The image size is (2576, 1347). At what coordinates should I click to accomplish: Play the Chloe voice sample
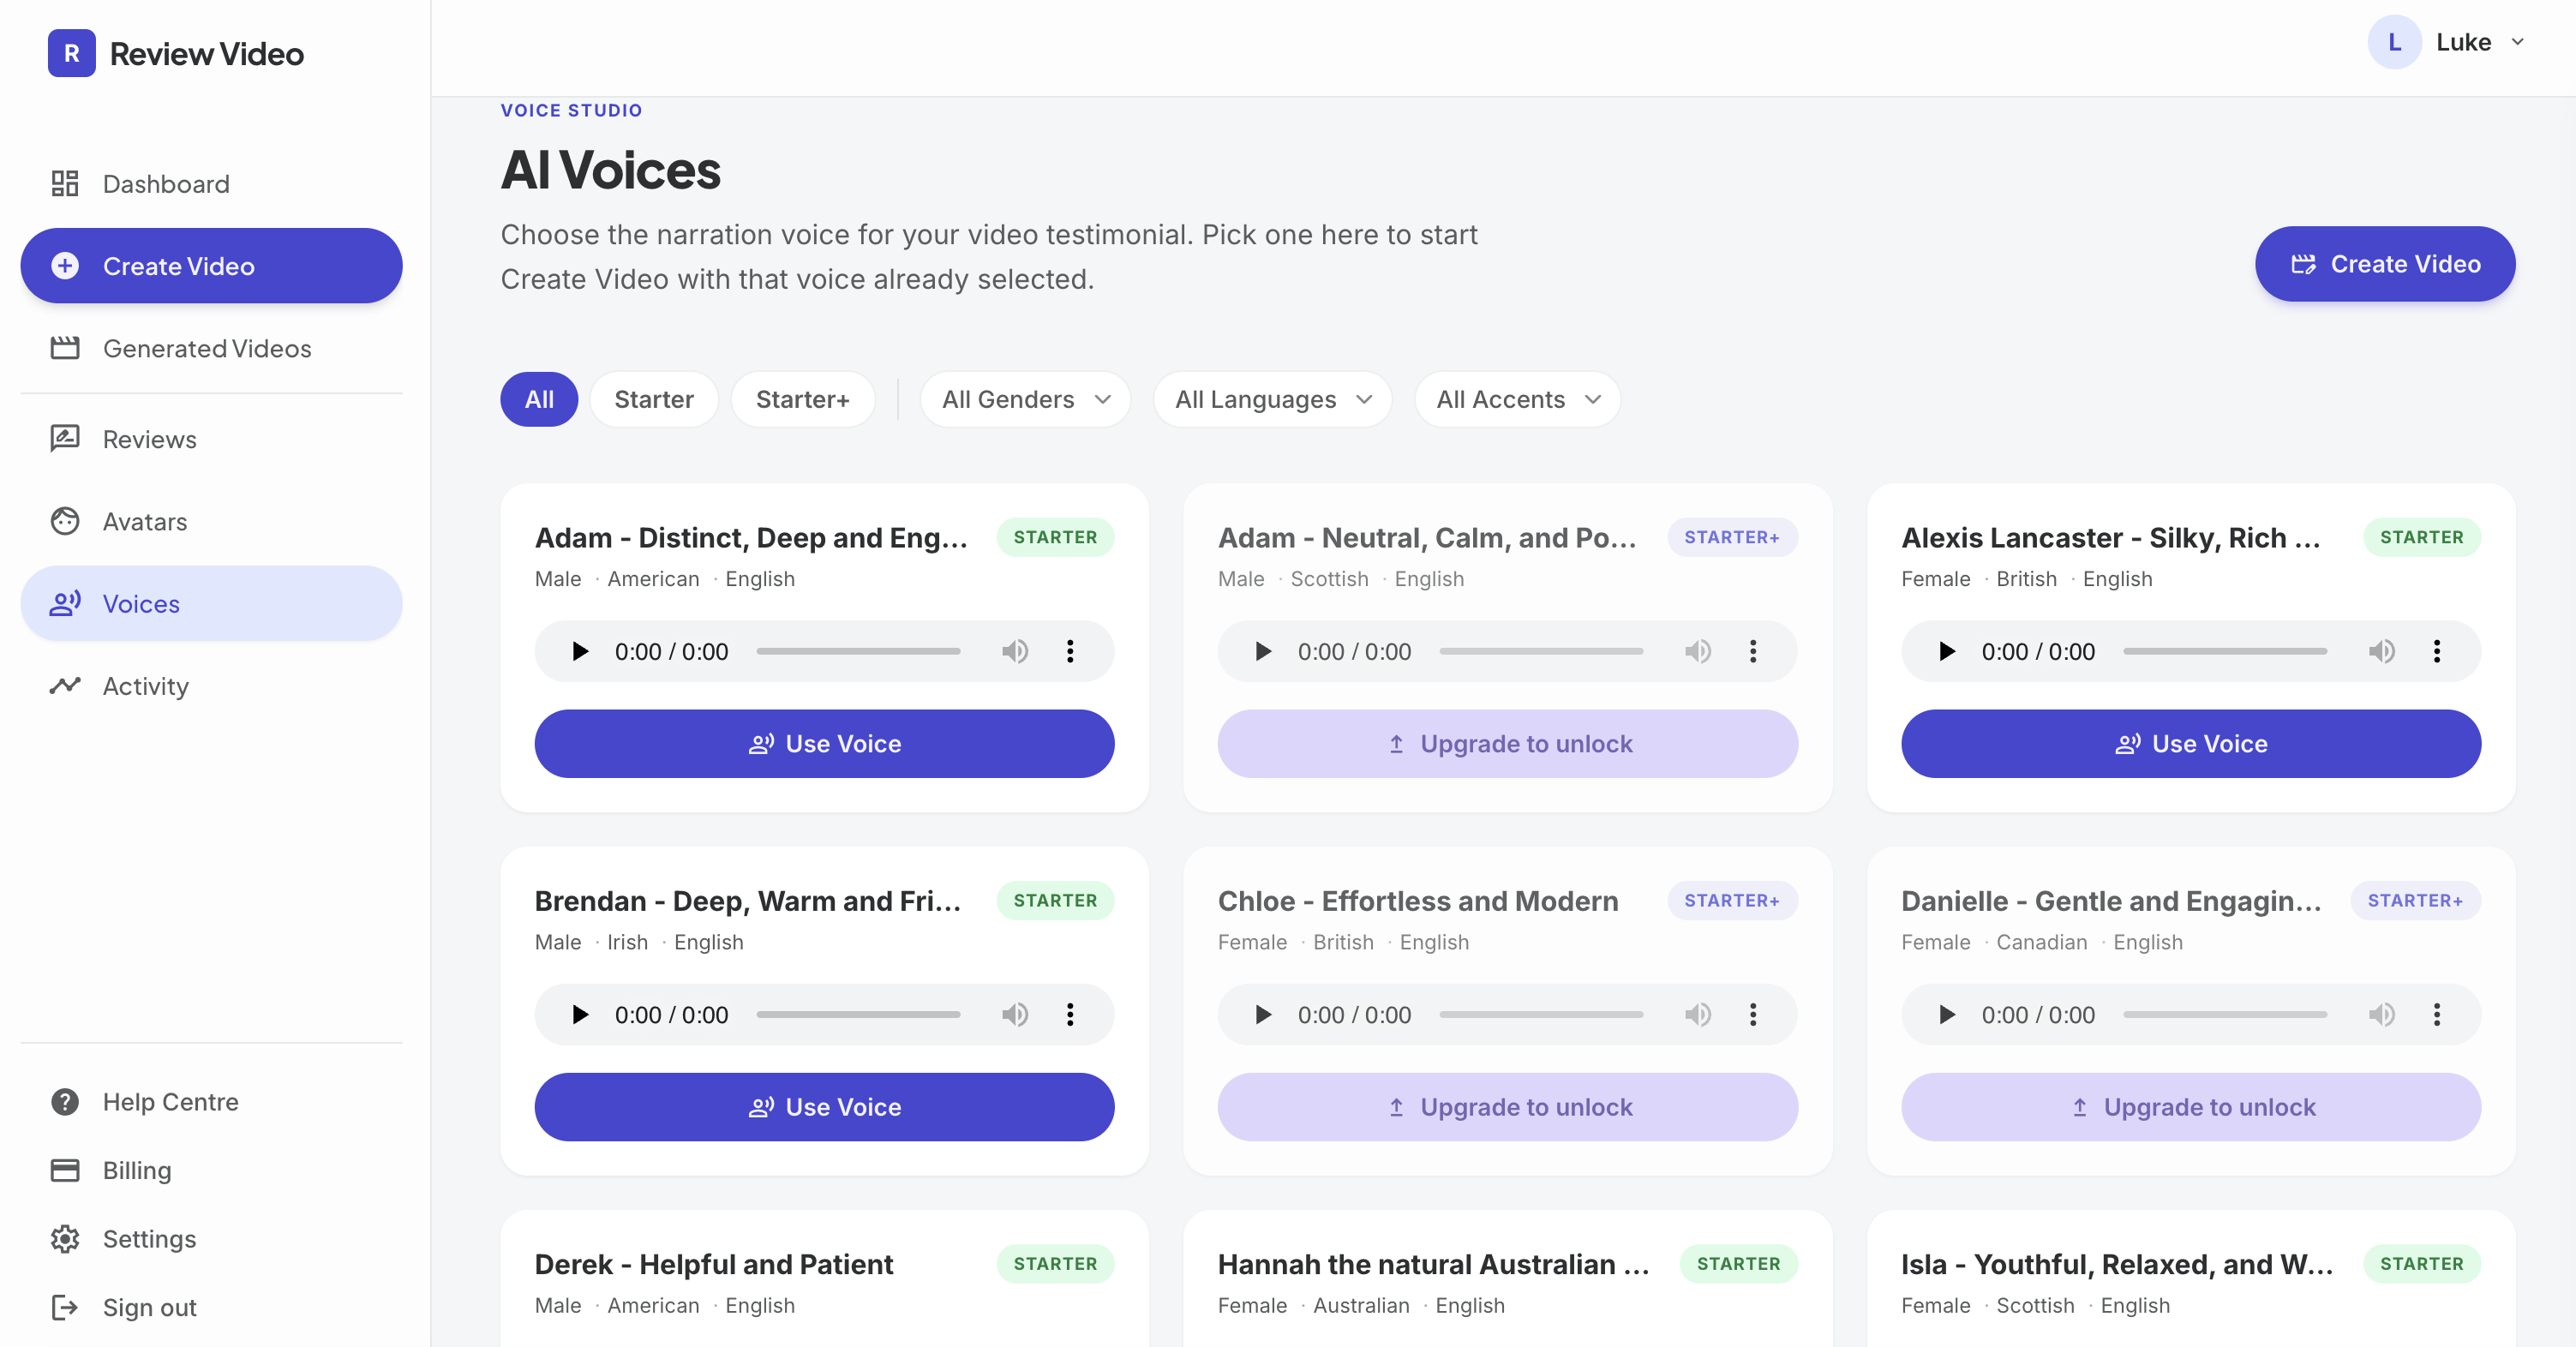coord(1263,1015)
